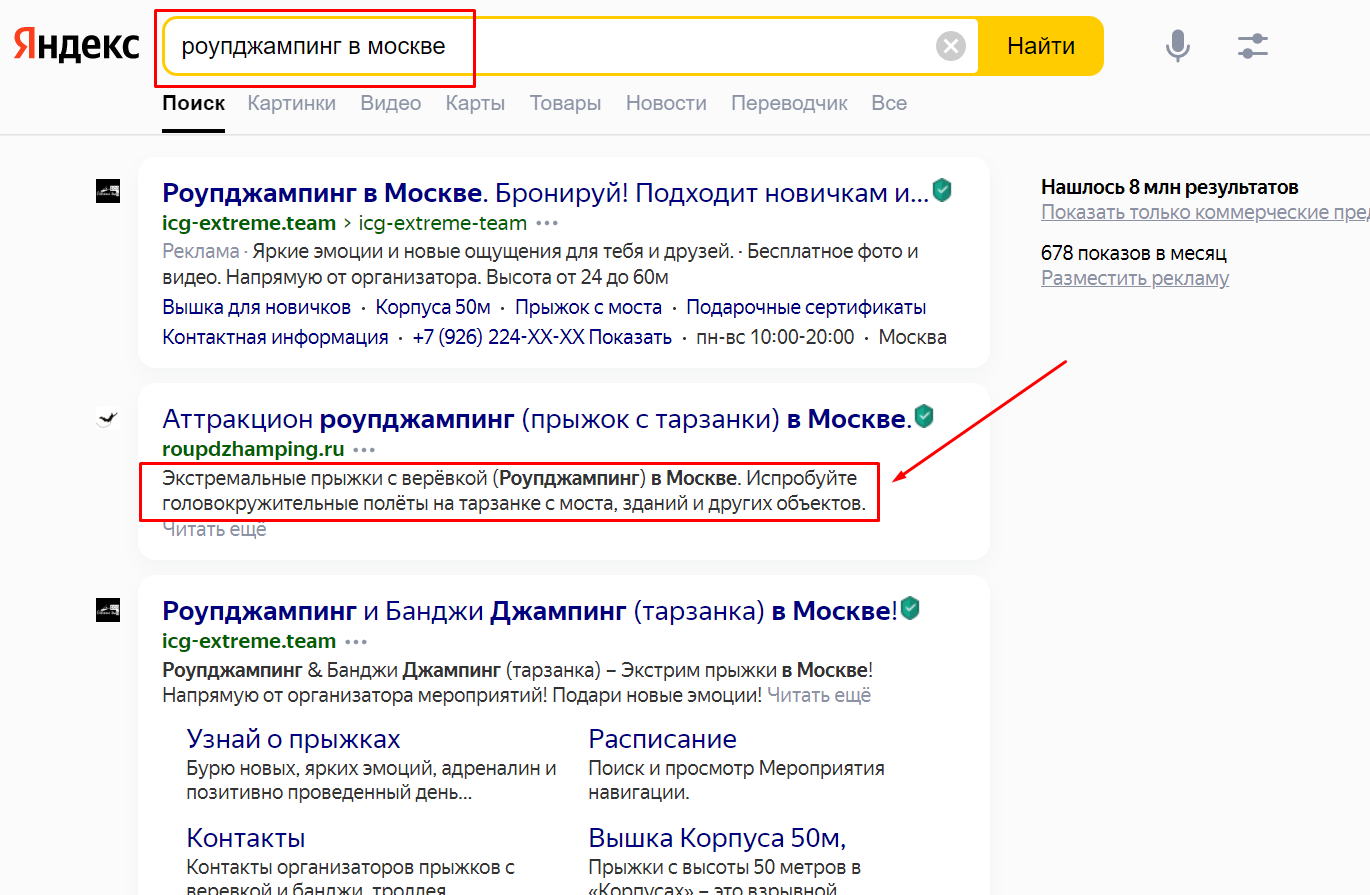Image resolution: width=1370 pixels, height=895 pixels.
Task: Switch to the Видео tab
Action: click(391, 103)
